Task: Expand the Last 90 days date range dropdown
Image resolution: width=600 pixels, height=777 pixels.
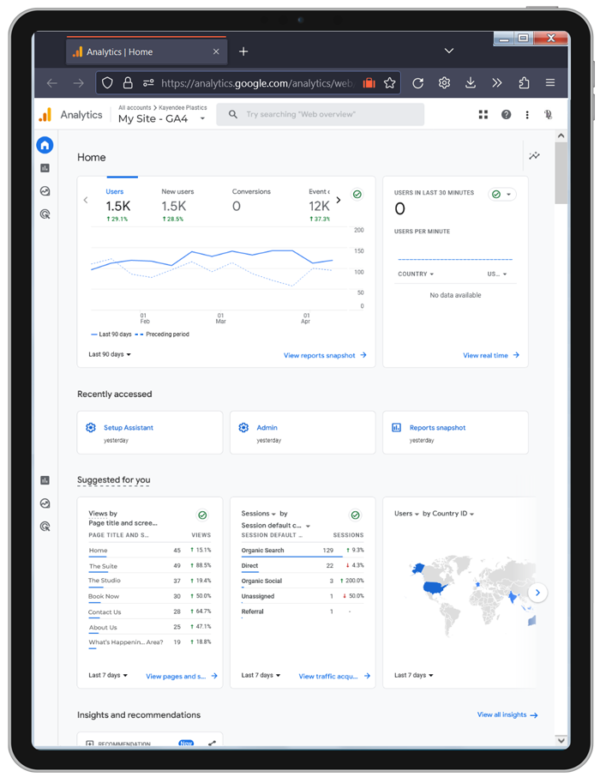Action: click(109, 354)
